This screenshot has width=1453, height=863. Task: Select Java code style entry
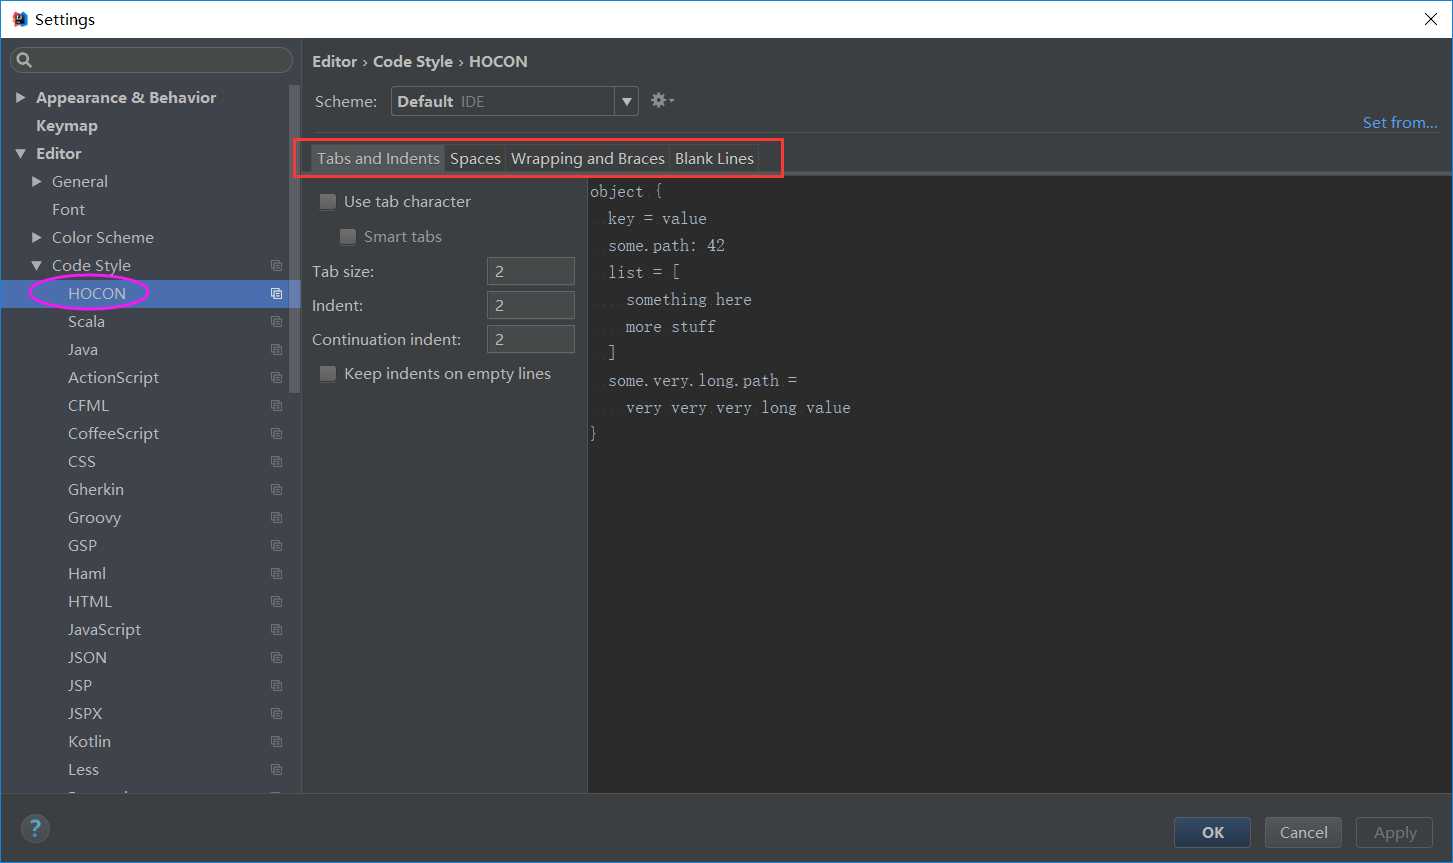[83, 349]
